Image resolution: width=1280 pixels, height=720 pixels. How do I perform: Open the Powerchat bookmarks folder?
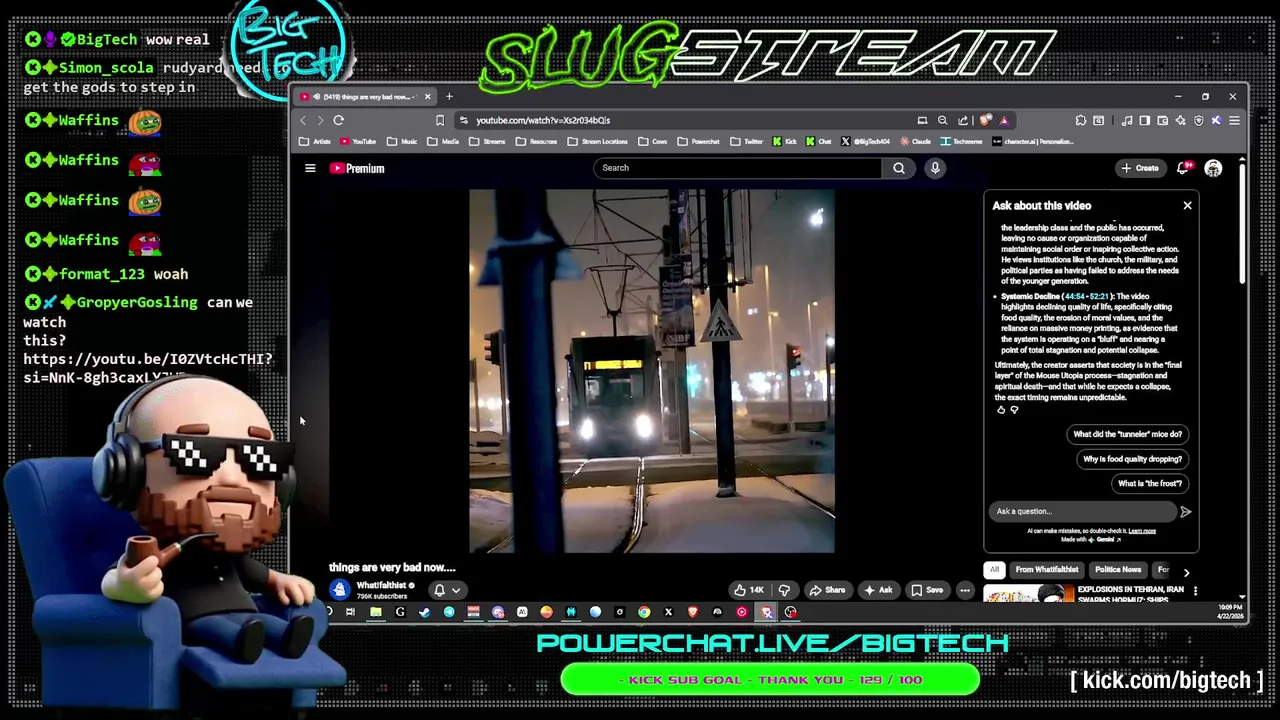(698, 142)
